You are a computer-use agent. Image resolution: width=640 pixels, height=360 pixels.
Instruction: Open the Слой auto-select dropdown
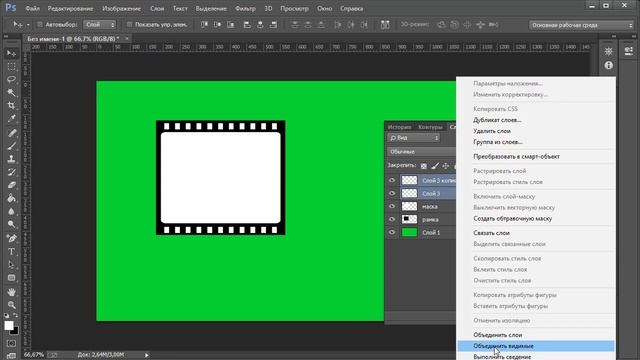pyautogui.click(x=100, y=25)
